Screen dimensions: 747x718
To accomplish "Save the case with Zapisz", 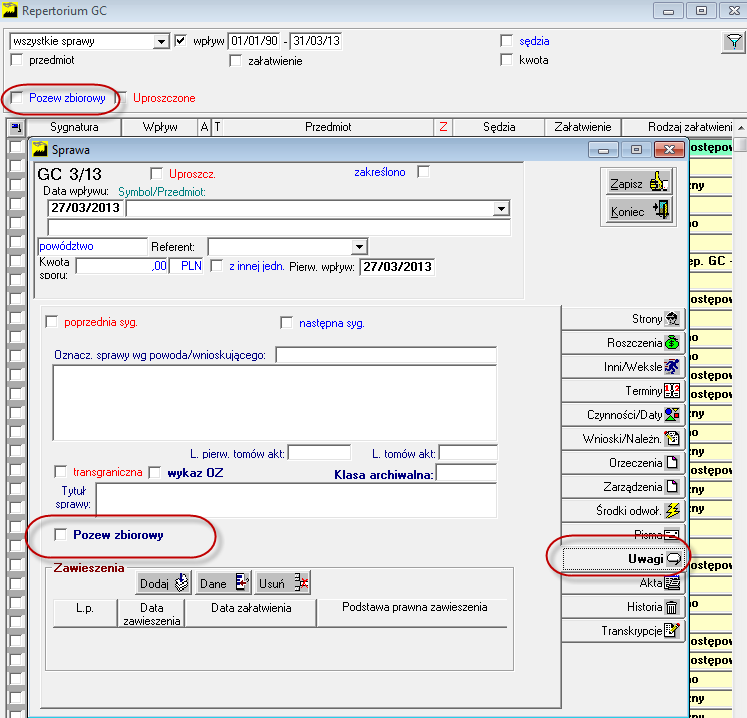I will click(639, 183).
